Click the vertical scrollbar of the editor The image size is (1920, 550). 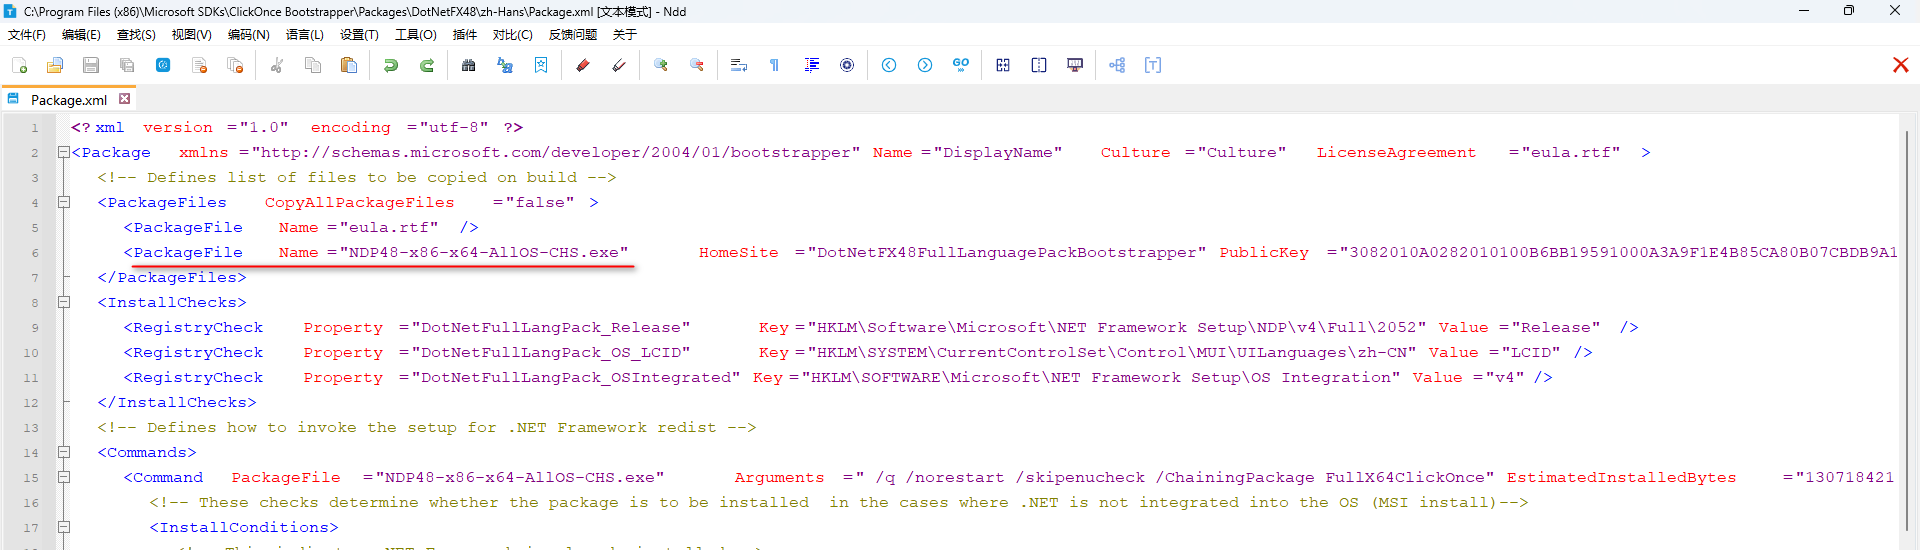click(x=1908, y=332)
